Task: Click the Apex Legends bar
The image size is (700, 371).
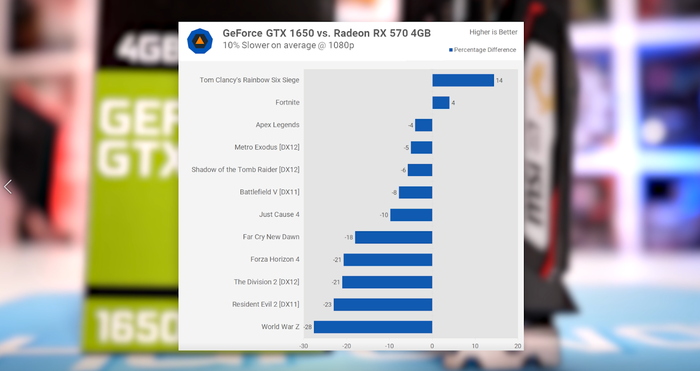Action: (424, 125)
